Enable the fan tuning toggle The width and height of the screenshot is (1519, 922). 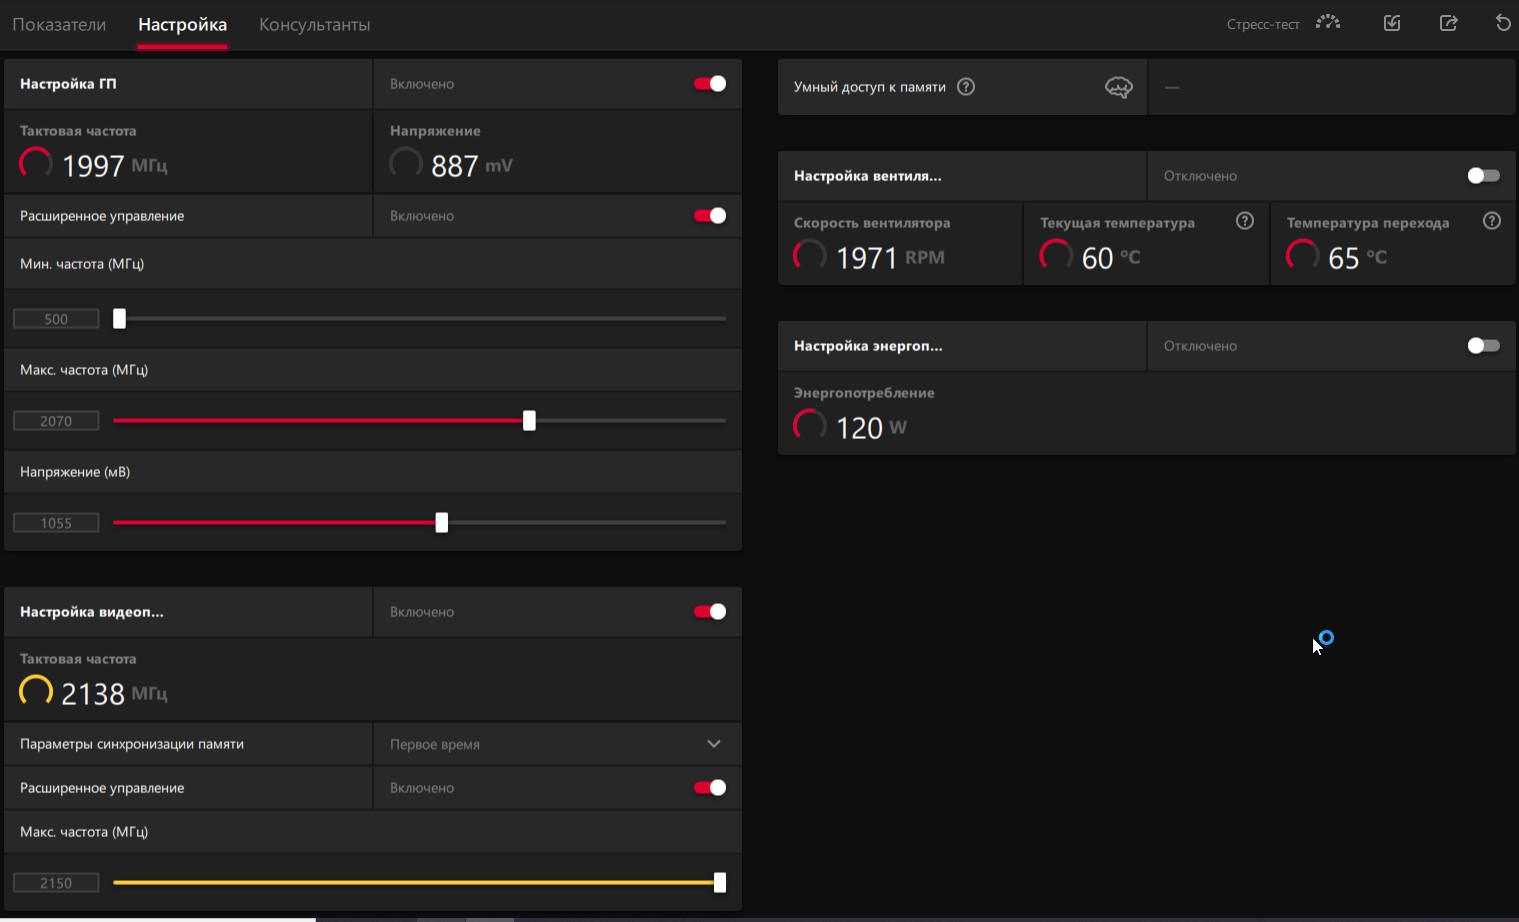1483,176
